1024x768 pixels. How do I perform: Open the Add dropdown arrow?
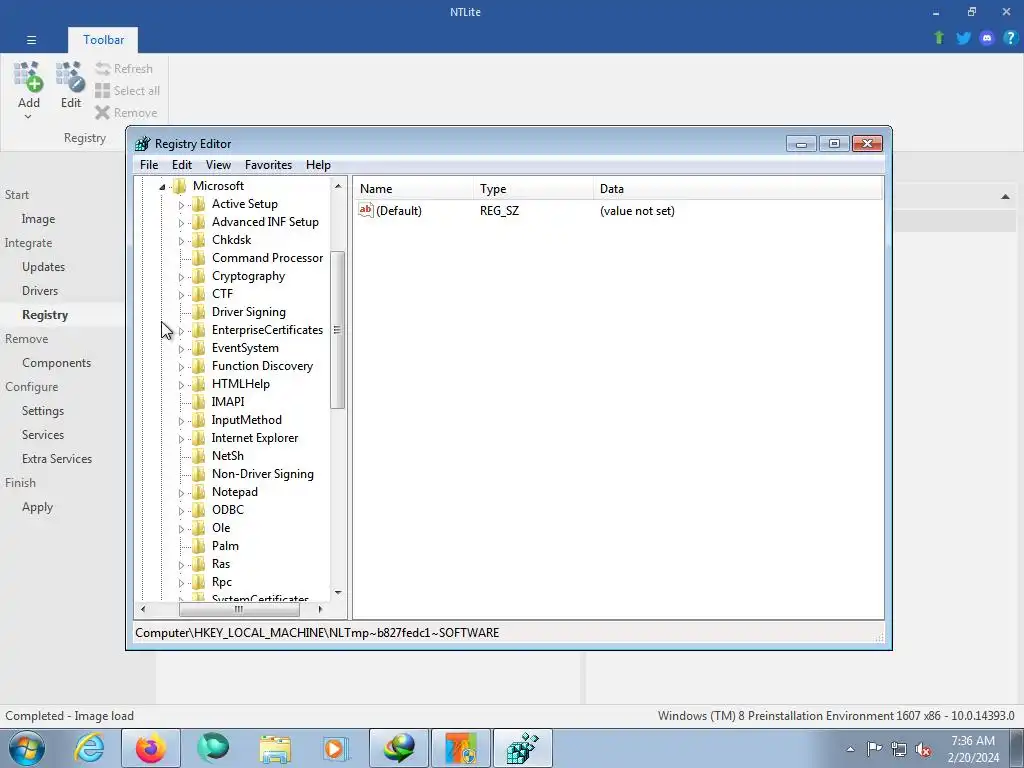coord(28,117)
